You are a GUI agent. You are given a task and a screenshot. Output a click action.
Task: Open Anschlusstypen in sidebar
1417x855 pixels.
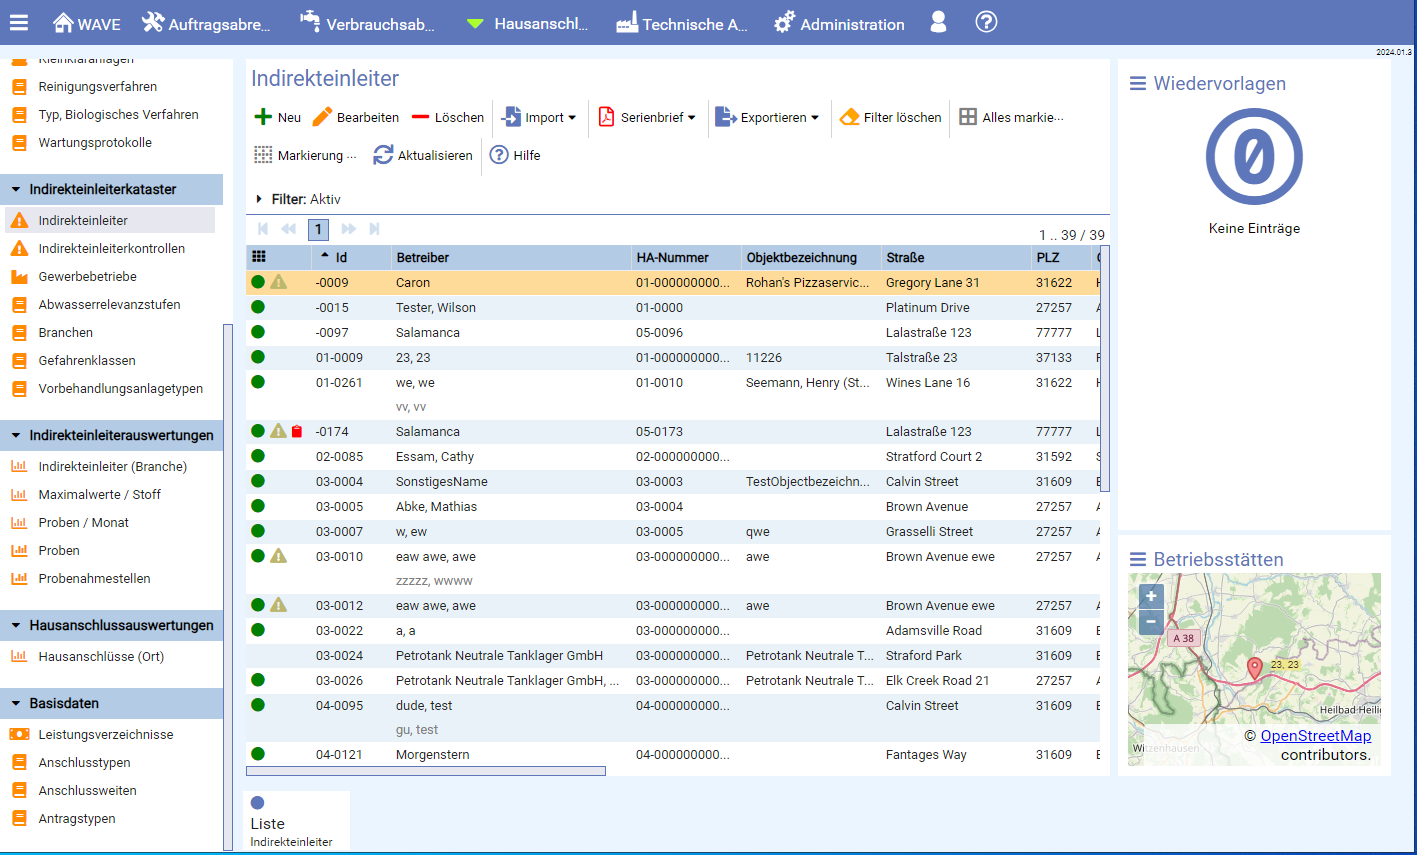pos(84,762)
